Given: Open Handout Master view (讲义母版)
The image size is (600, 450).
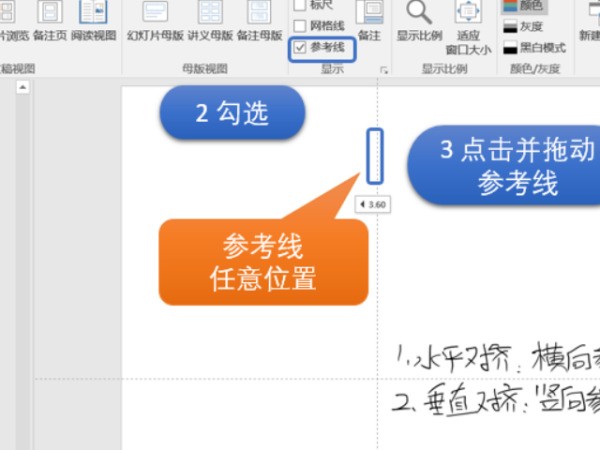Looking at the screenshot, I should (210, 21).
